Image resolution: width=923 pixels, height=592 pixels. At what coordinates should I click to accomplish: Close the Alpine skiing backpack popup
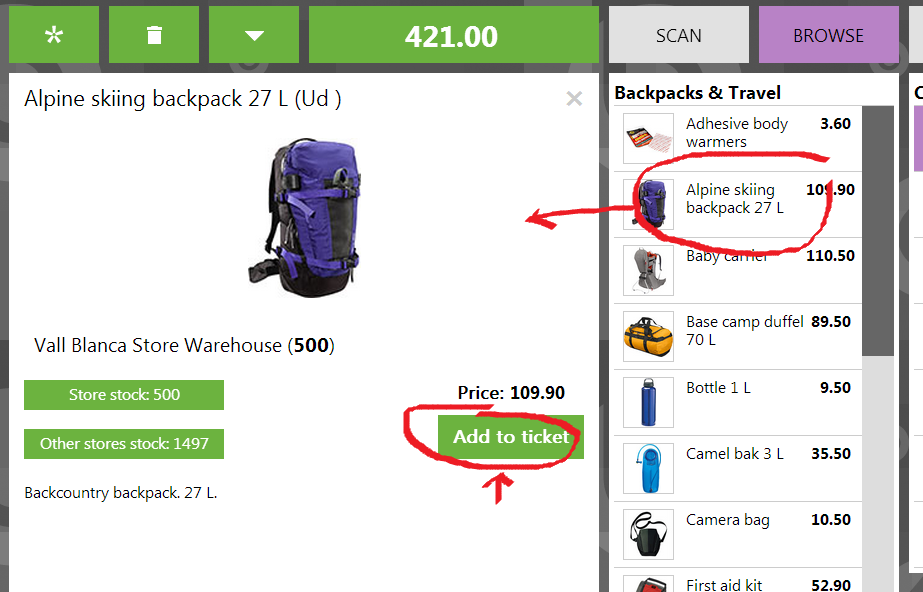[574, 98]
